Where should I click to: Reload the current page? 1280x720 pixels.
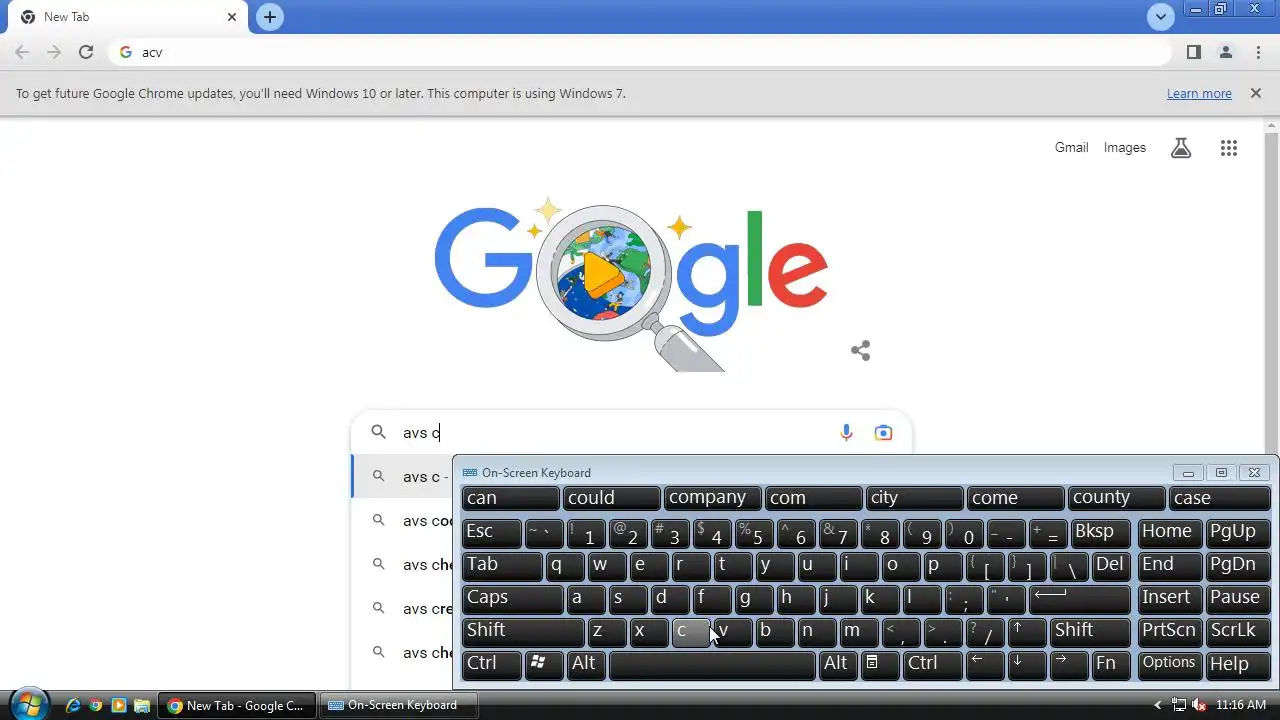[x=86, y=52]
